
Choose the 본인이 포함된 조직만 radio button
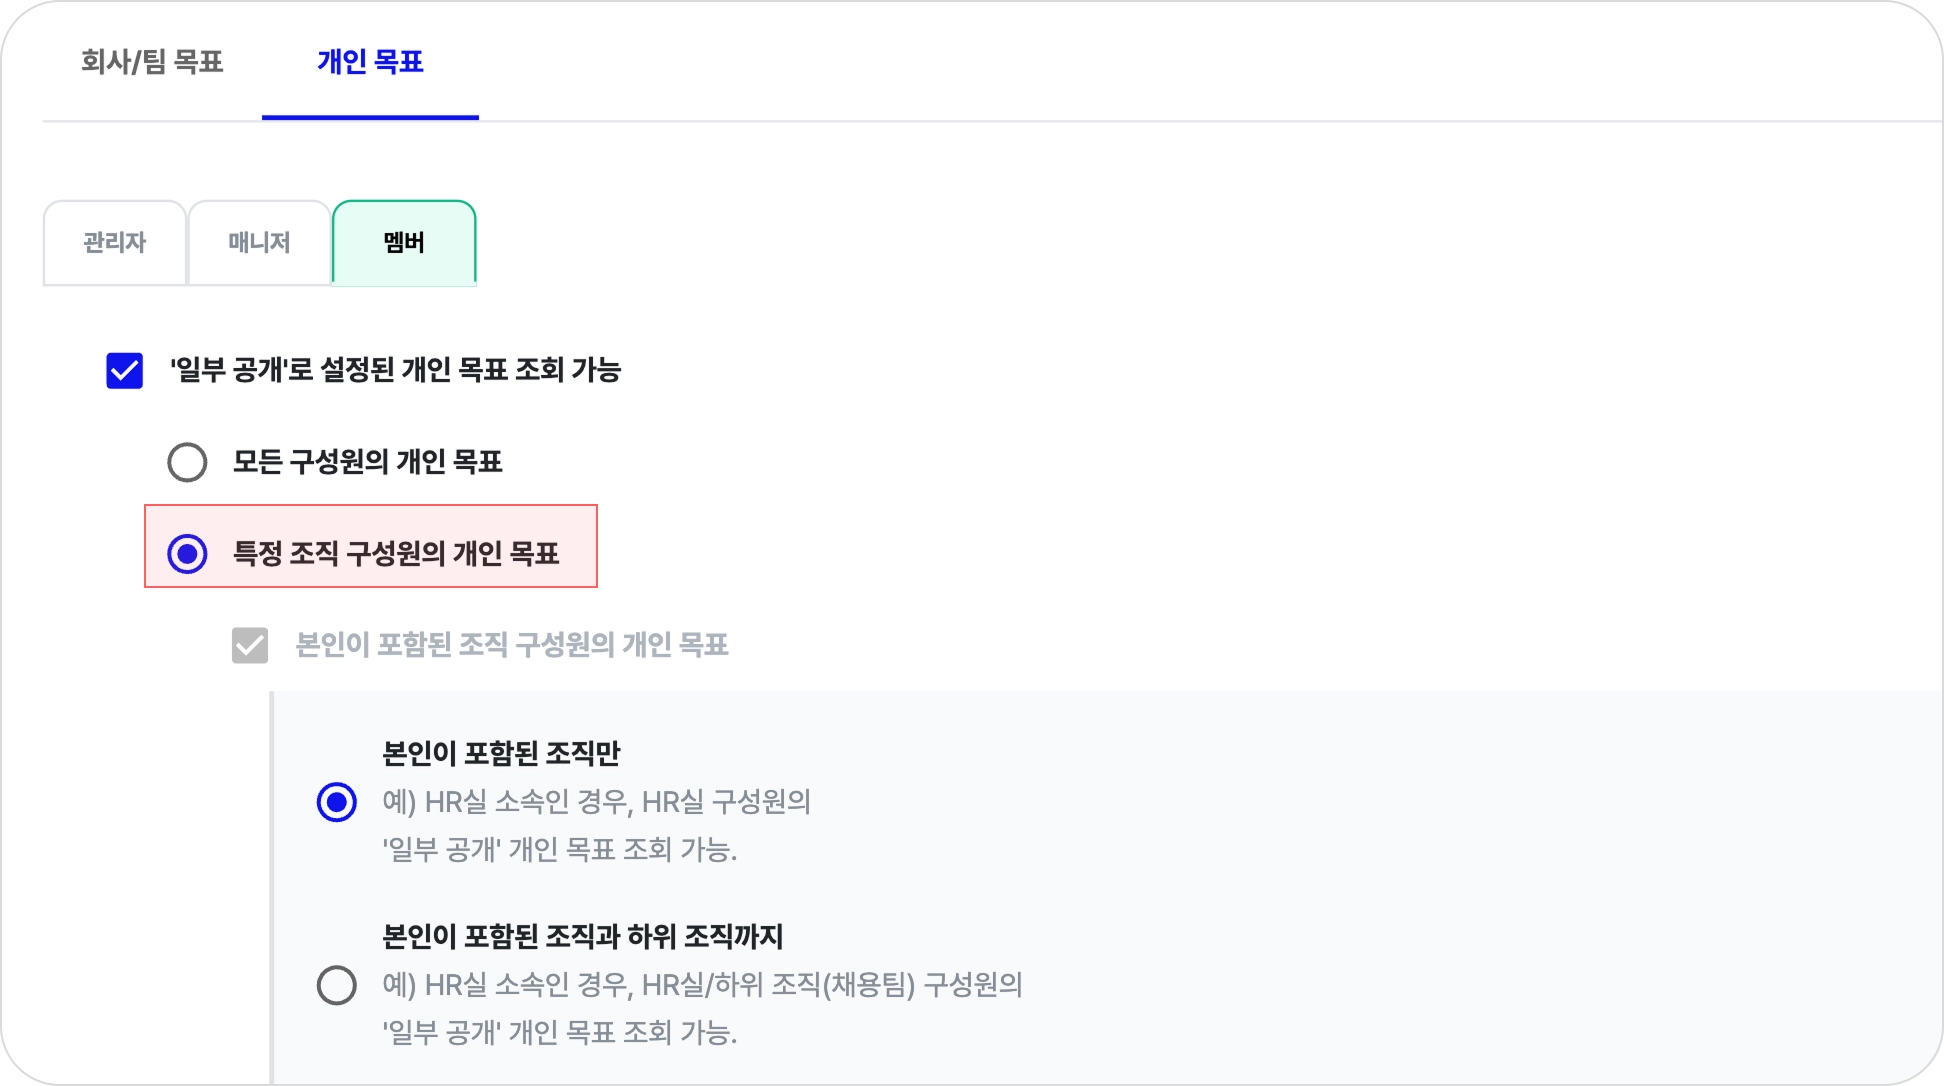(x=336, y=802)
